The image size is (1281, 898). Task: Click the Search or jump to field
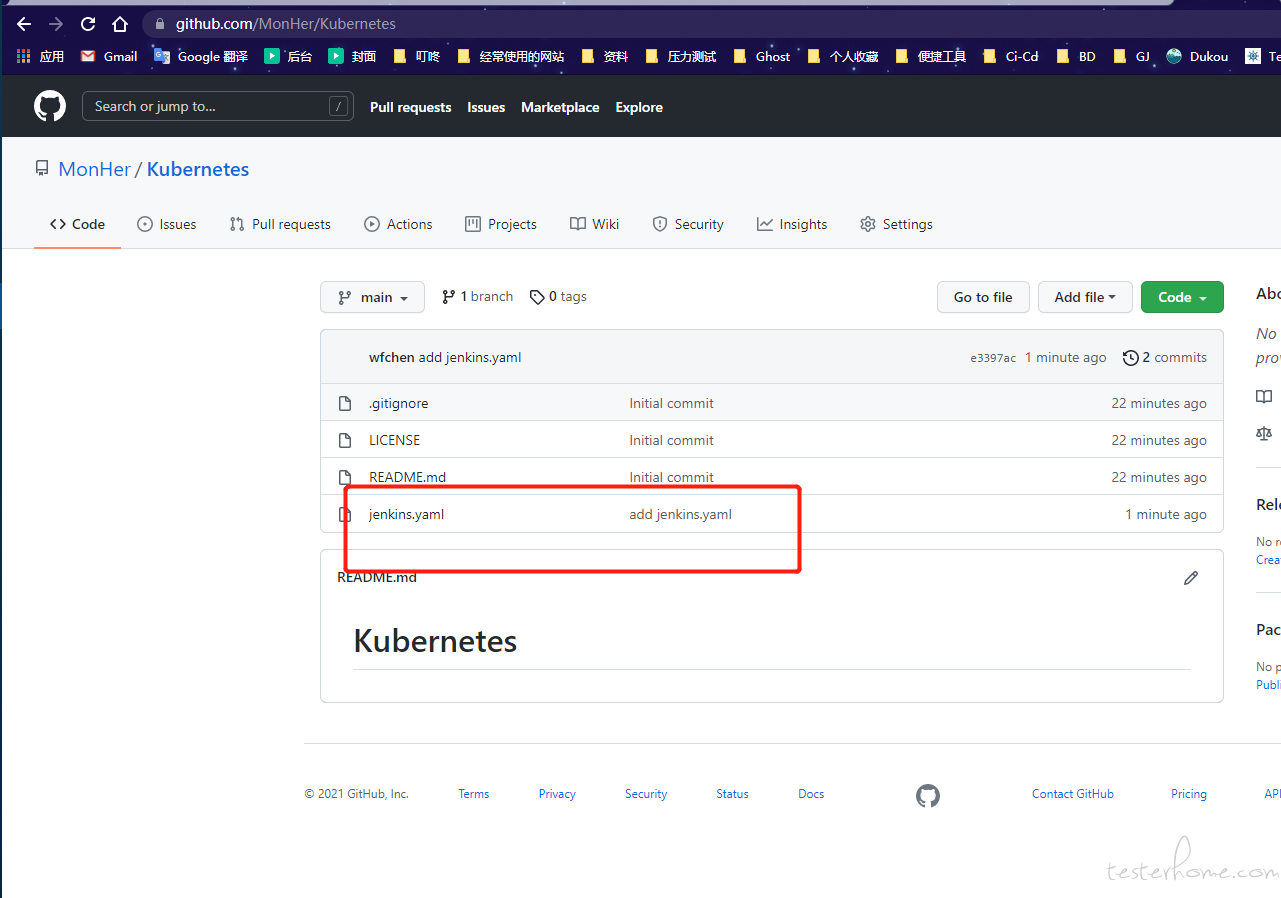[217, 106]
